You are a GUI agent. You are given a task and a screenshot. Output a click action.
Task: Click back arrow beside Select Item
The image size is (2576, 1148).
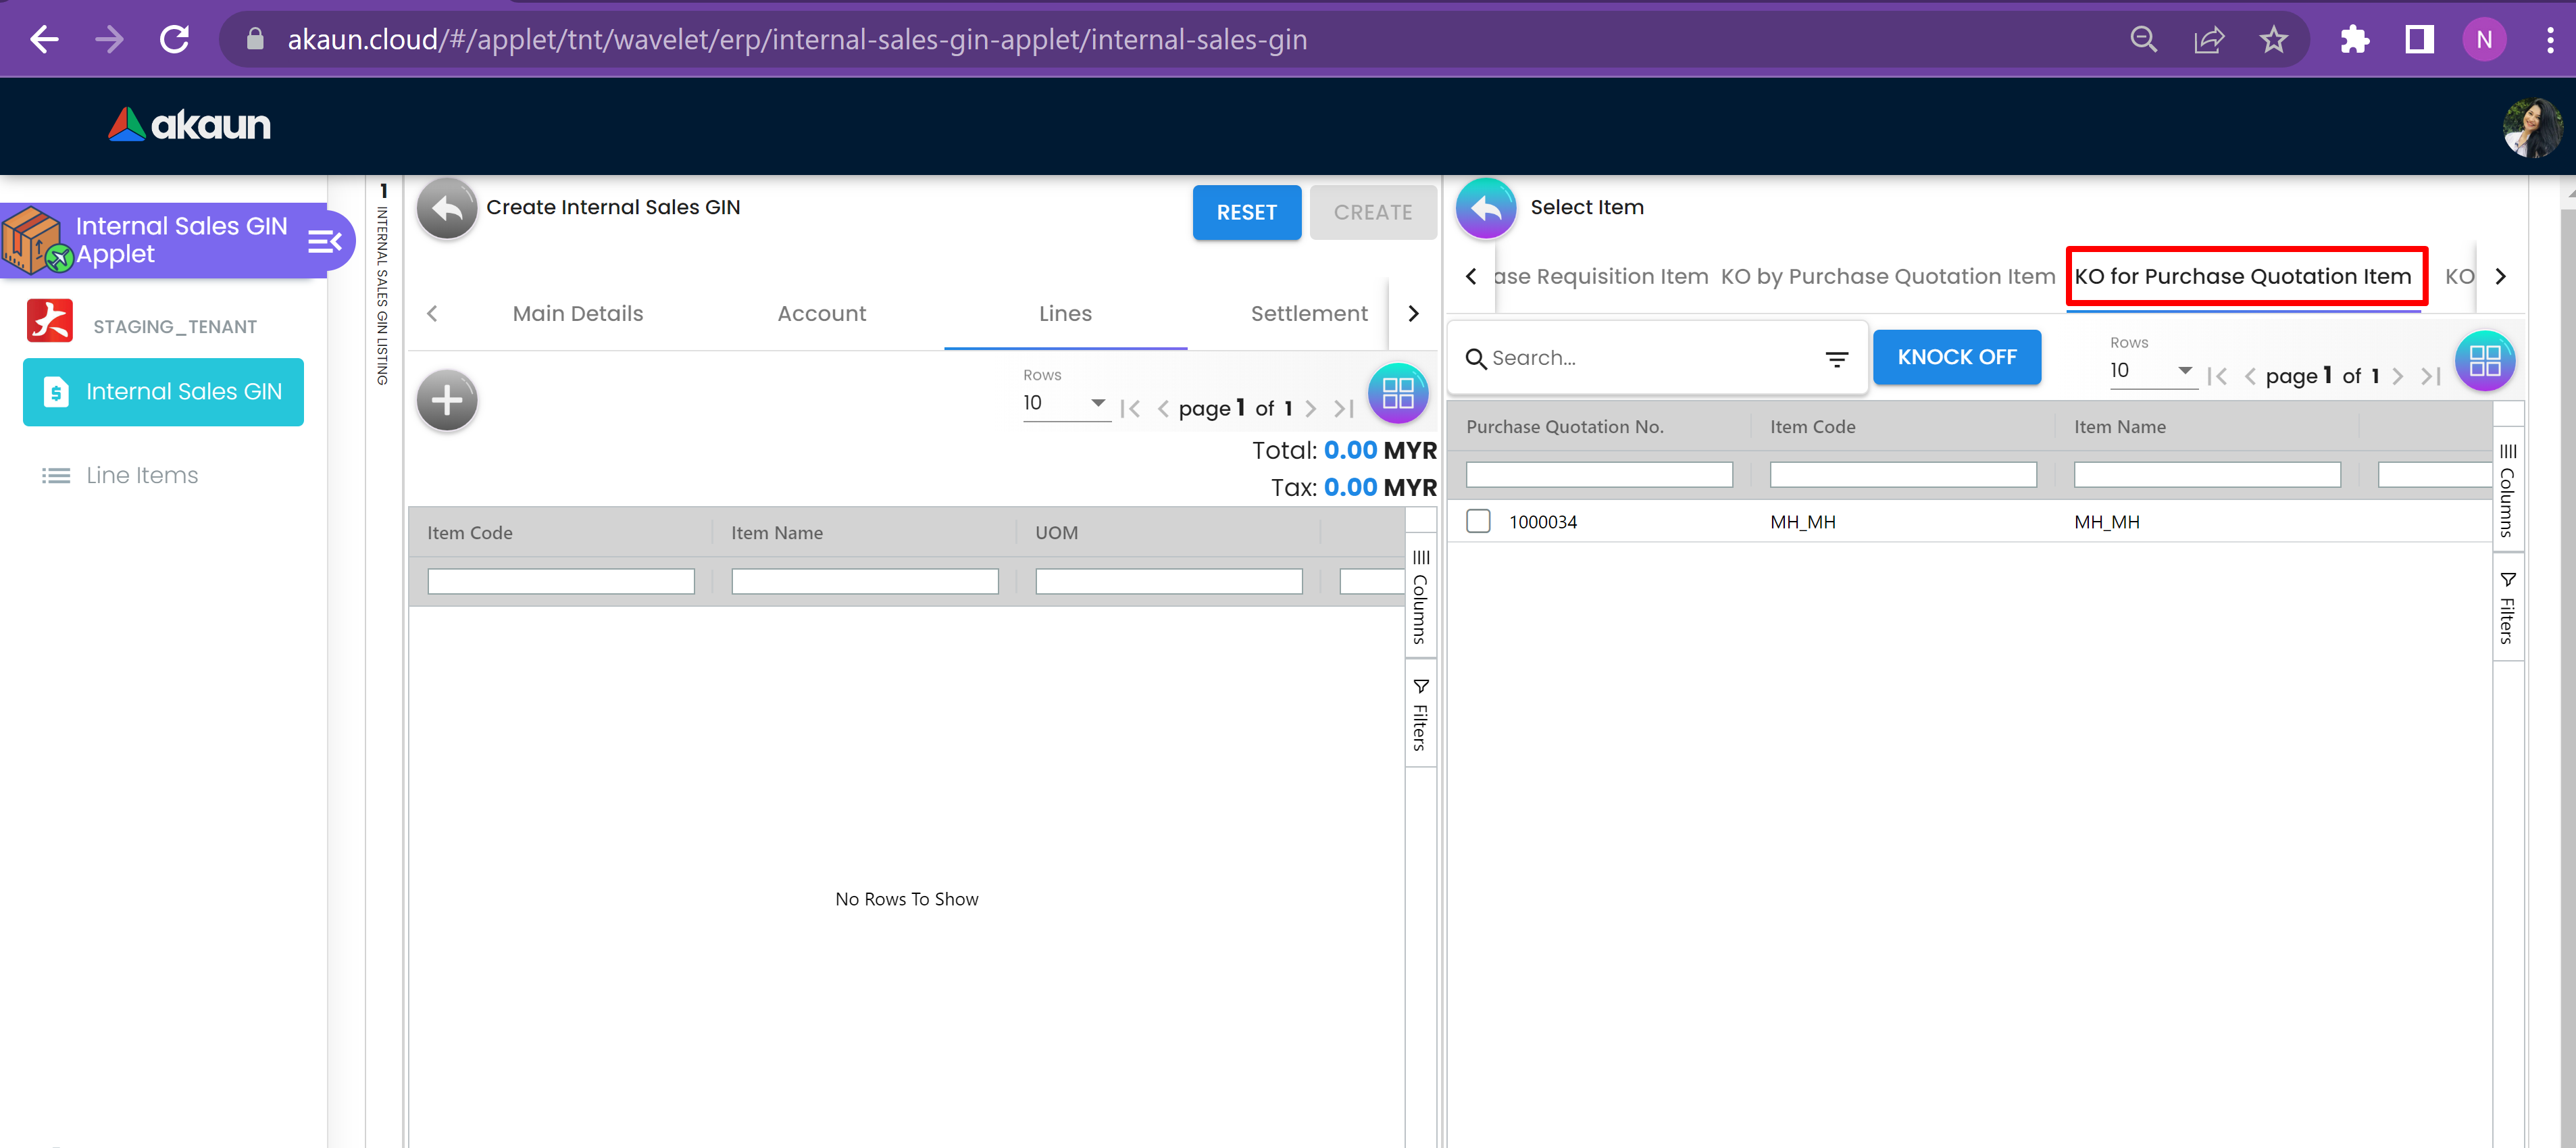click(1486, 209)
